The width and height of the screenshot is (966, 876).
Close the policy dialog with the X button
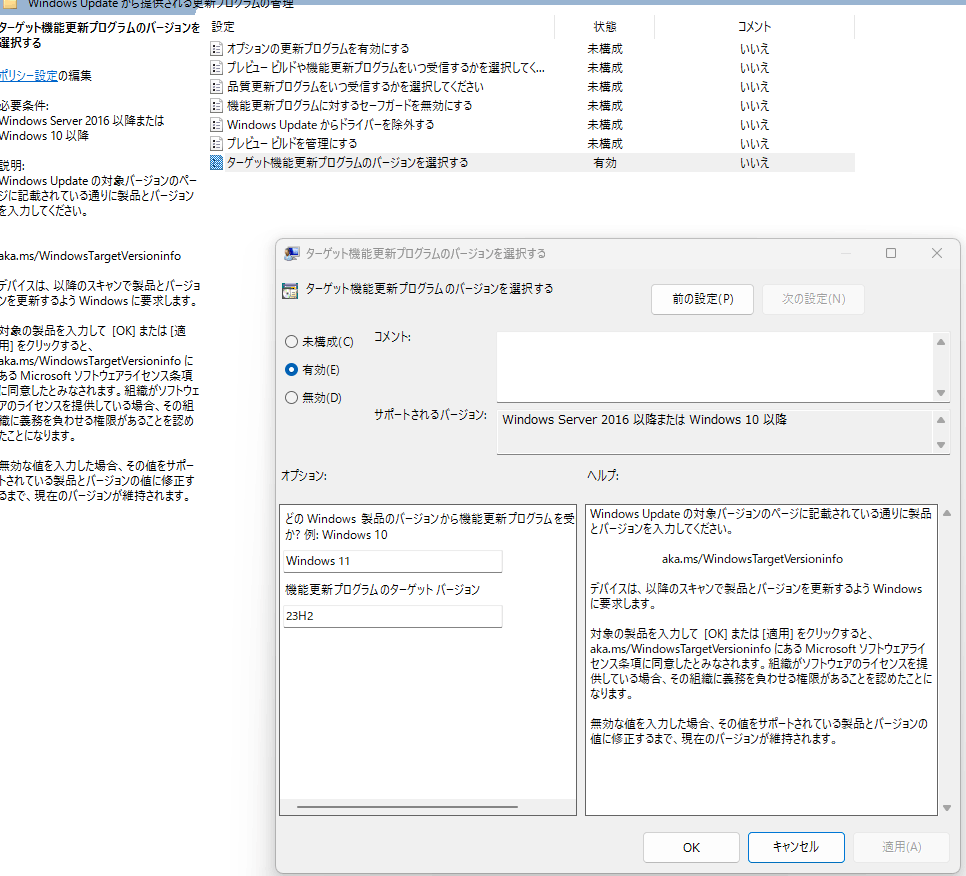coord(937,253)
